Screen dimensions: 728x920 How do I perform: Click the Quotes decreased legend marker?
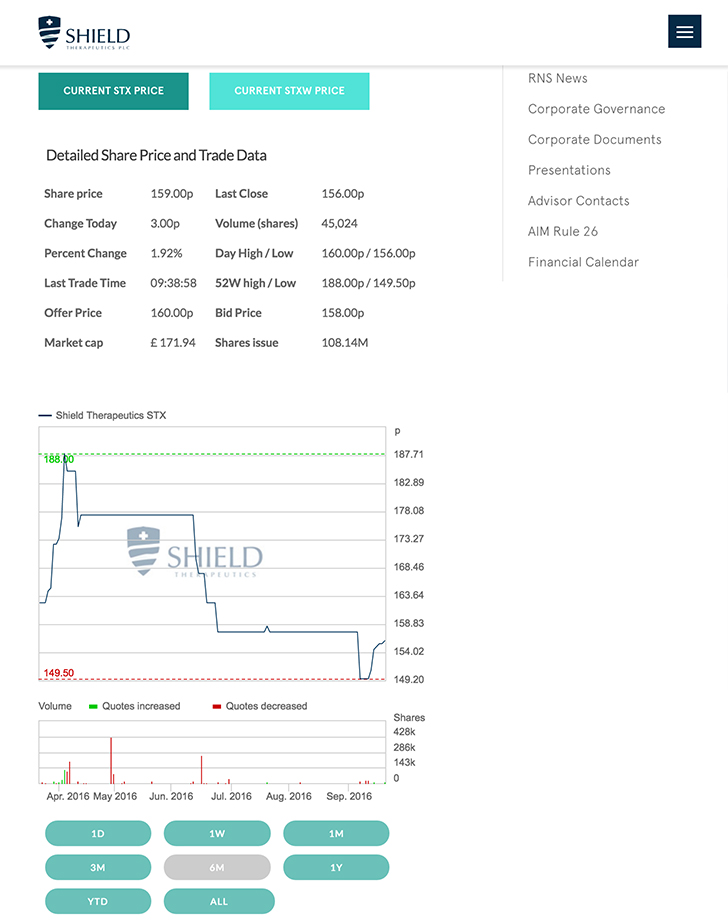point(216,706)
